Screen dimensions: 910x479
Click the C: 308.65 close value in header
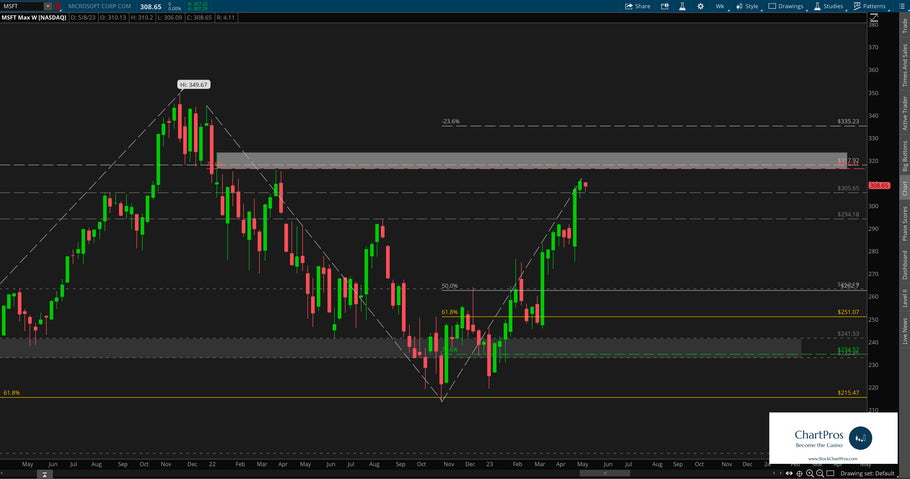pos(199,17)
